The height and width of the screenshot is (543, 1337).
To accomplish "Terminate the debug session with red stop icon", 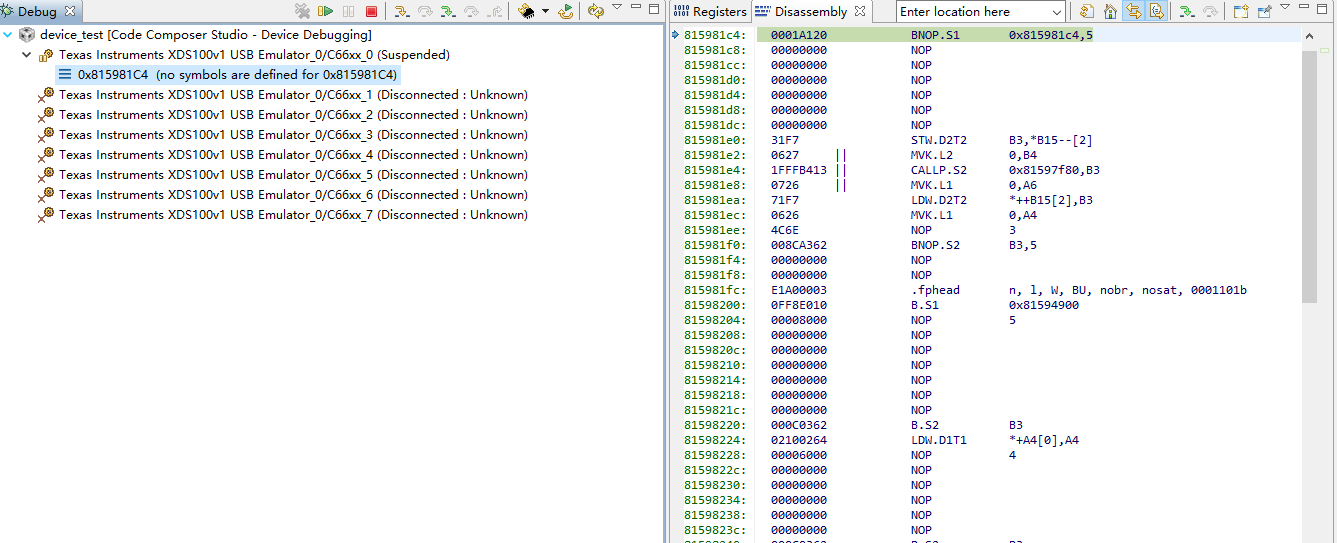I will click(371, 12).
